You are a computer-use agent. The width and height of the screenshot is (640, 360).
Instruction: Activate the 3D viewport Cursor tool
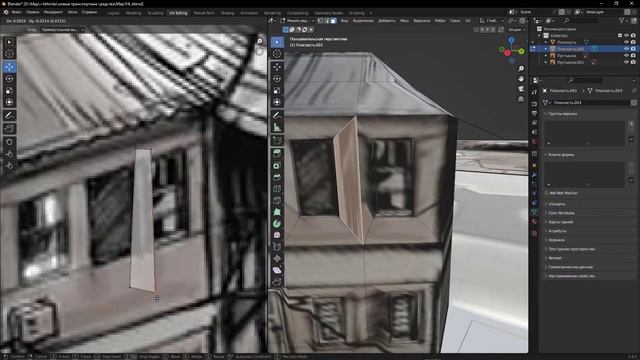pyautogui.click(x=277, y=54)
